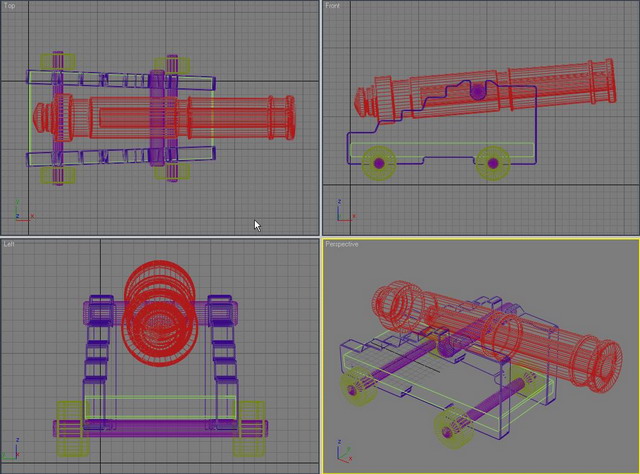Select right yellow wheel in Front viewport
The image size is (640, 474).
click(493, 163)
